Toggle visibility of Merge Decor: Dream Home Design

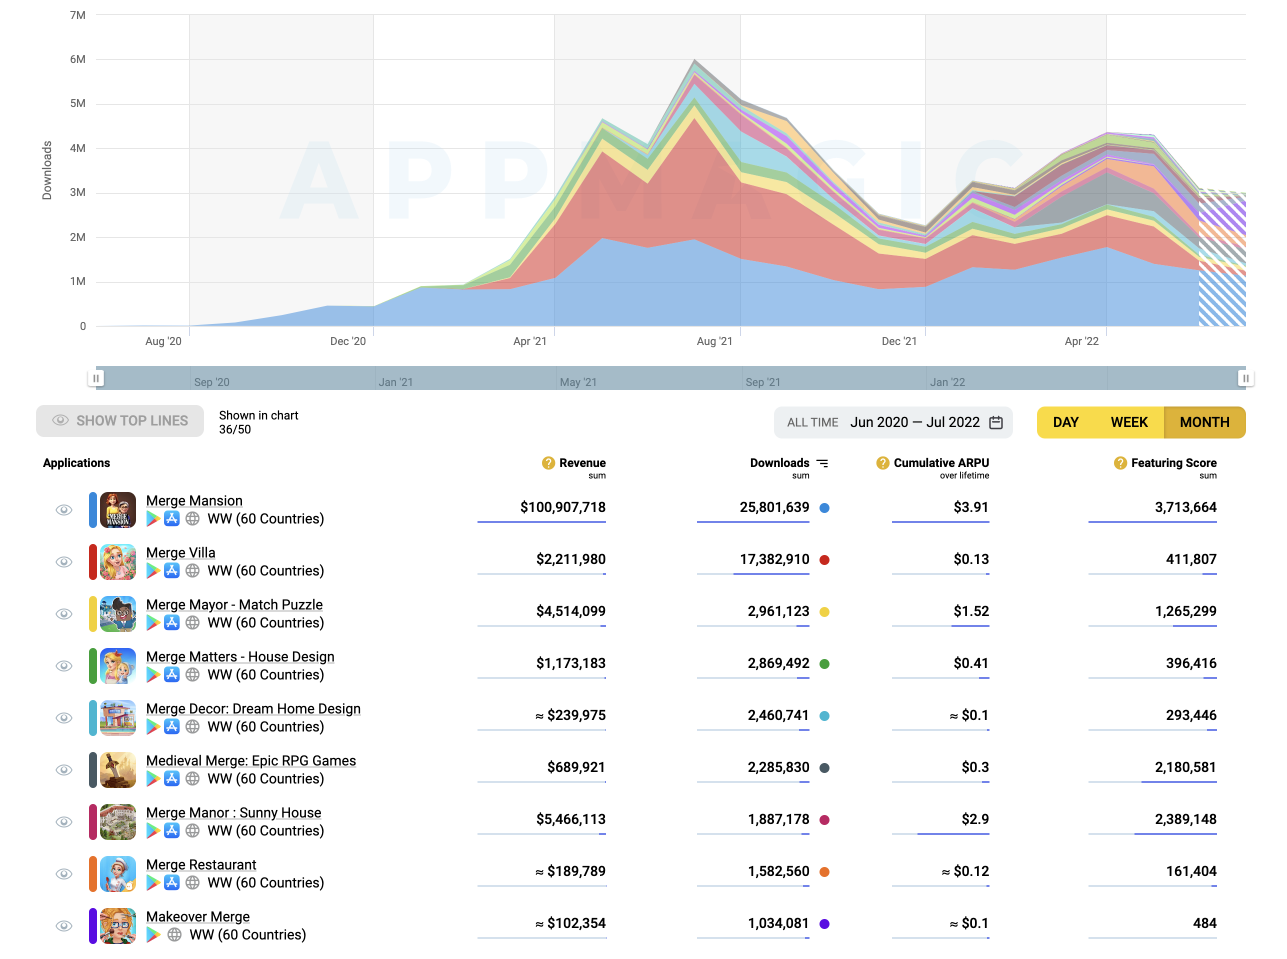(x=64, y=718)
